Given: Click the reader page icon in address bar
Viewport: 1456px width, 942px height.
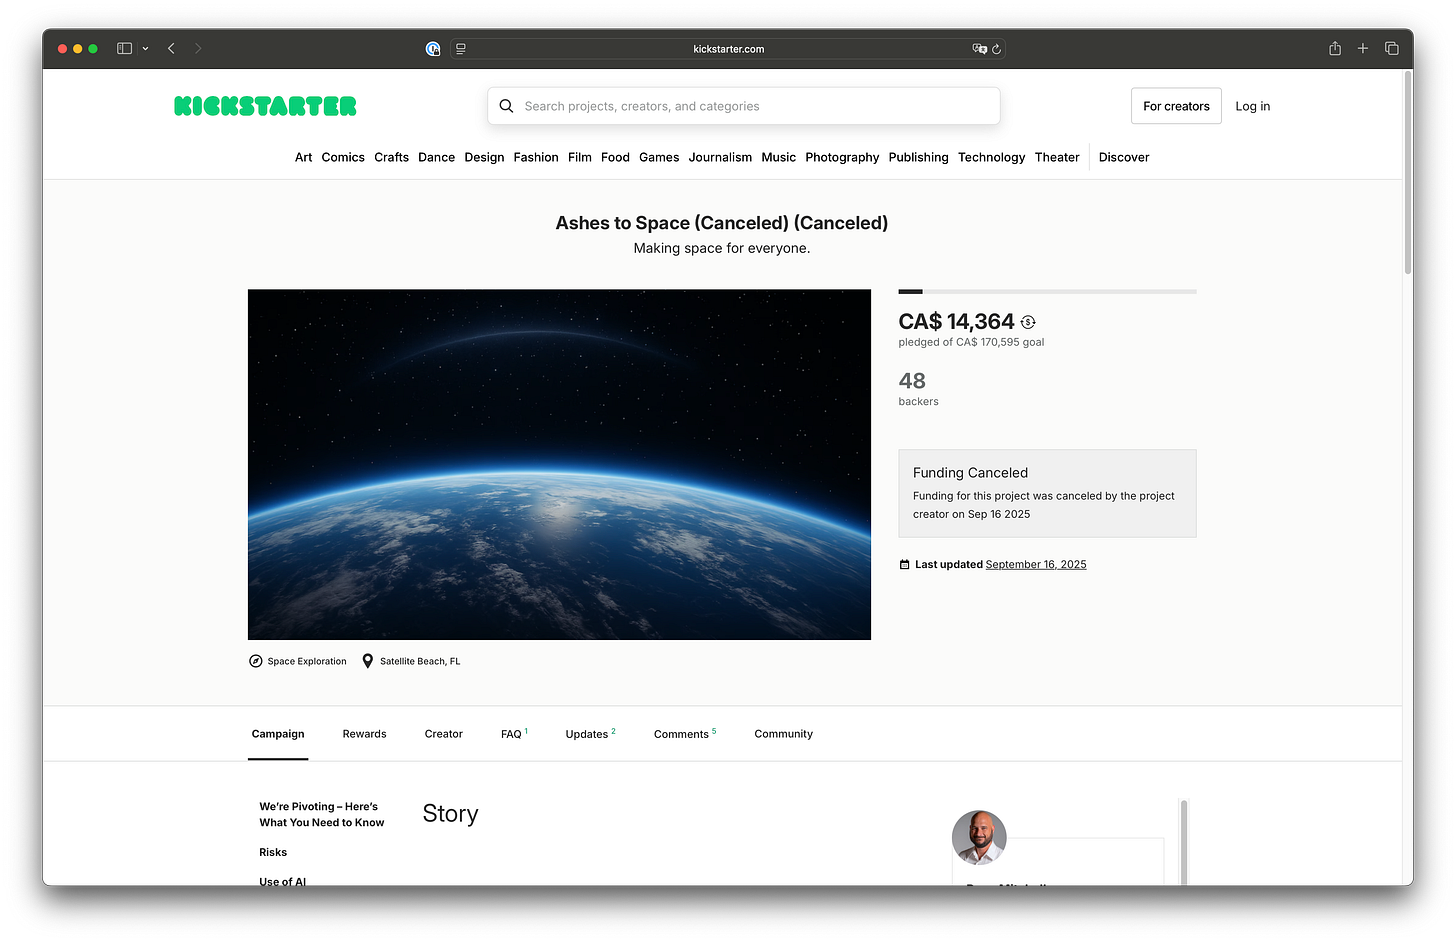Looking at the screenshot, I should point(461,48).
